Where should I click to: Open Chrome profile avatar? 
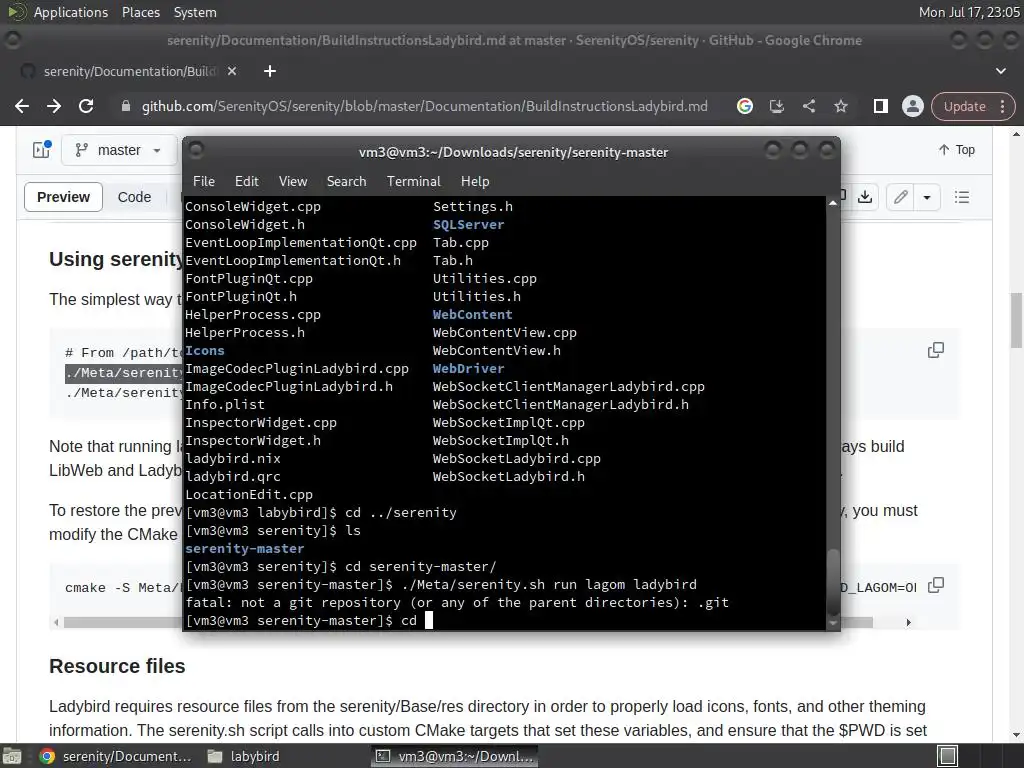912,106
